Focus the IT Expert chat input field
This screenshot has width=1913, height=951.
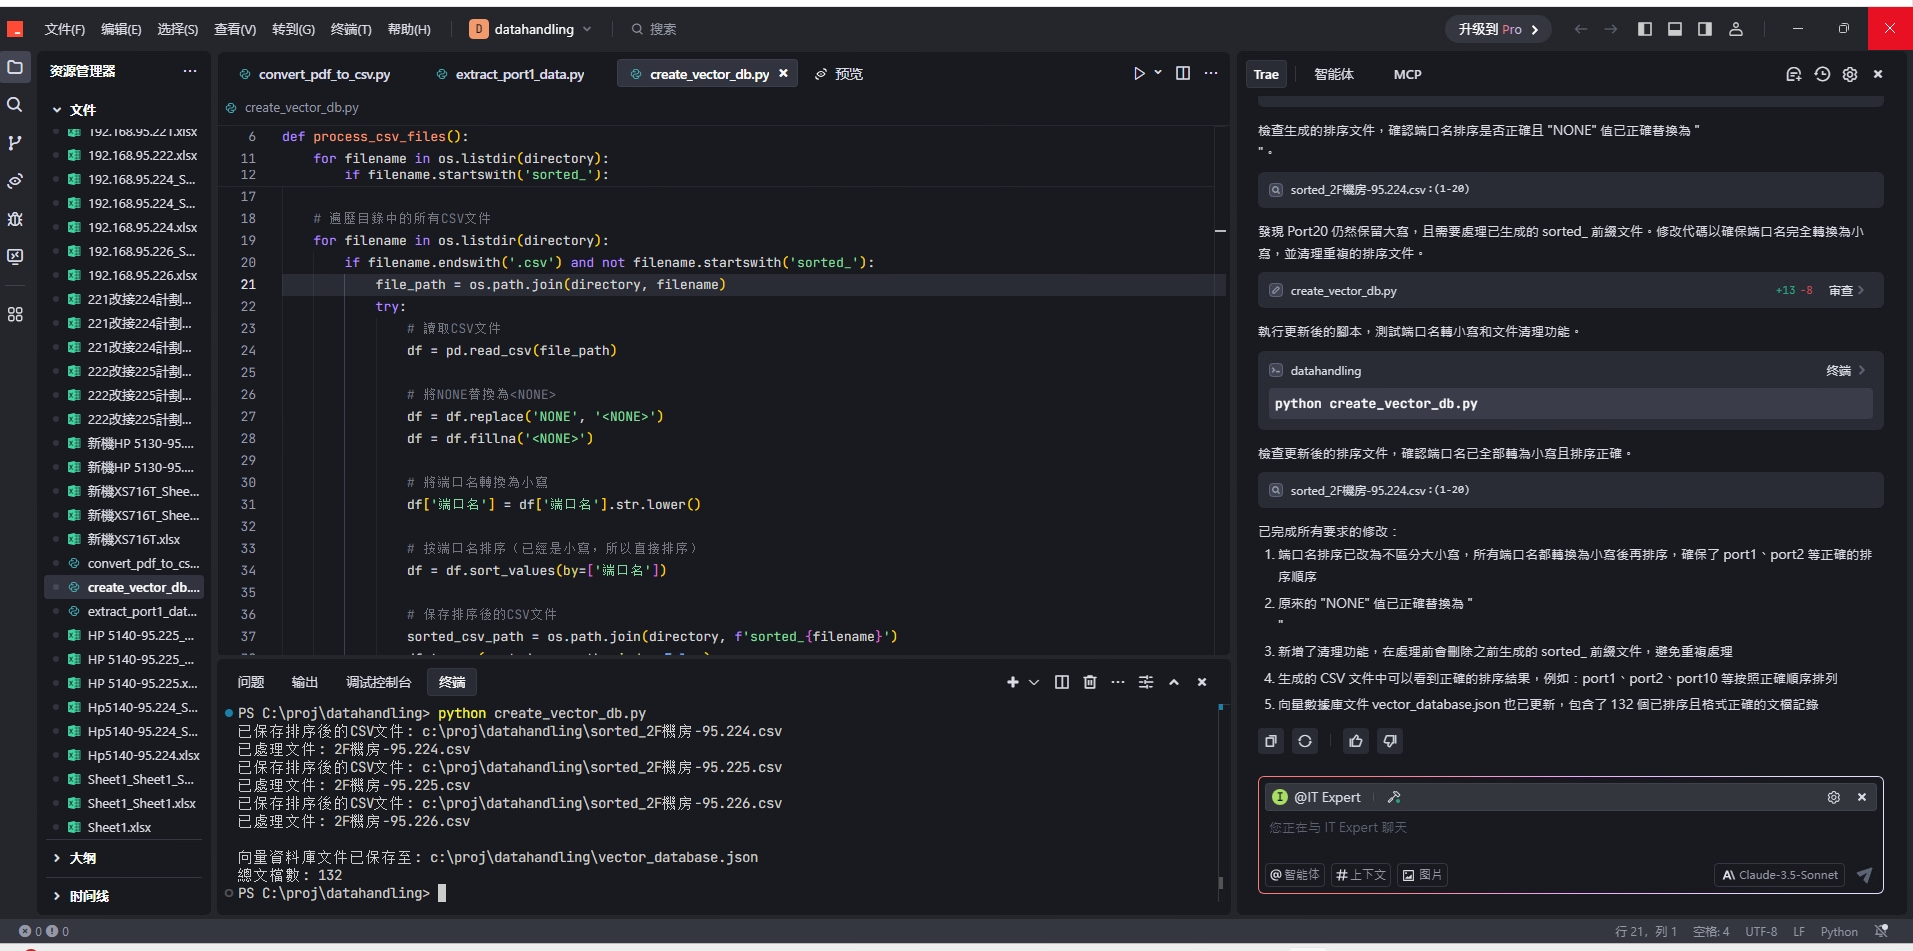click(1570, 828)
